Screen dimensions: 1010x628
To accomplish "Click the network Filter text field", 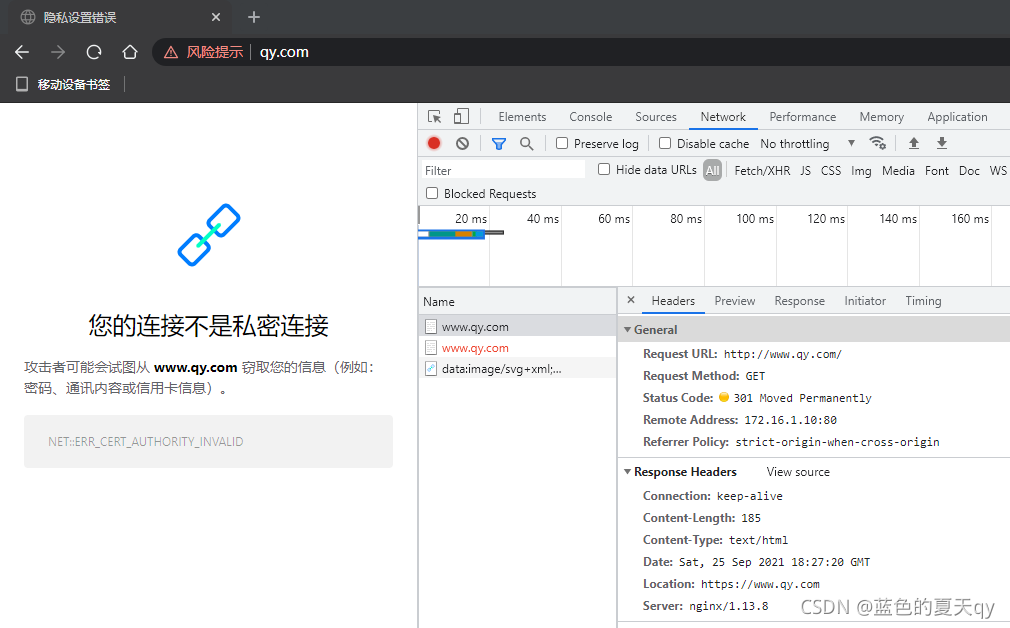I will click(x=503, y=170).
